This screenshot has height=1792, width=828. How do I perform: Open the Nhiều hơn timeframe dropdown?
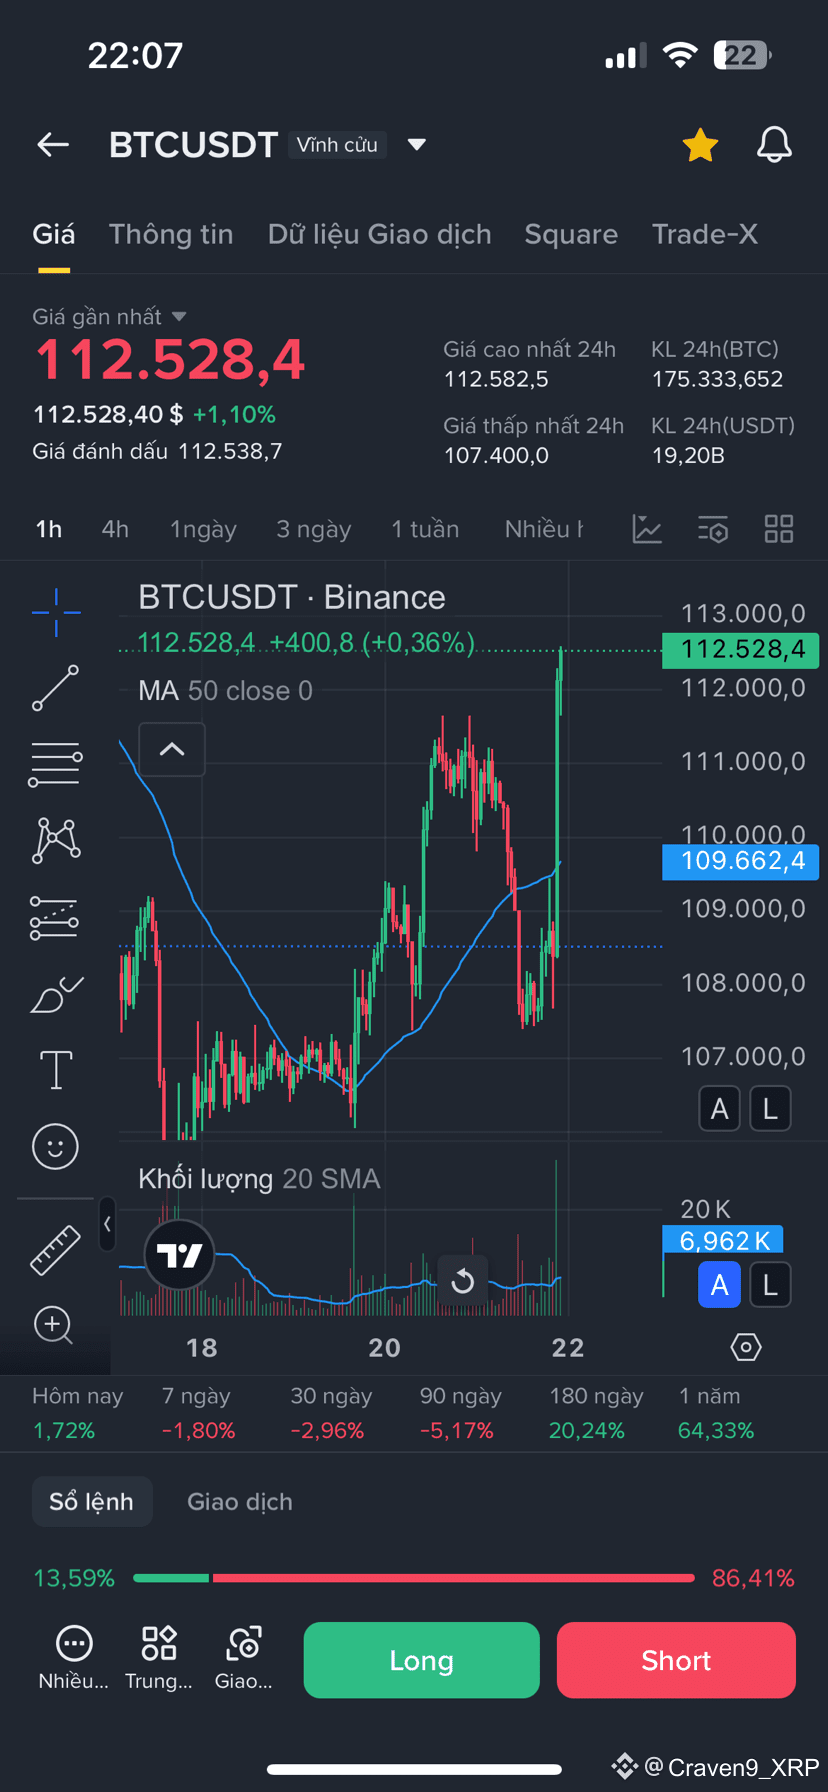click(544, 529)
